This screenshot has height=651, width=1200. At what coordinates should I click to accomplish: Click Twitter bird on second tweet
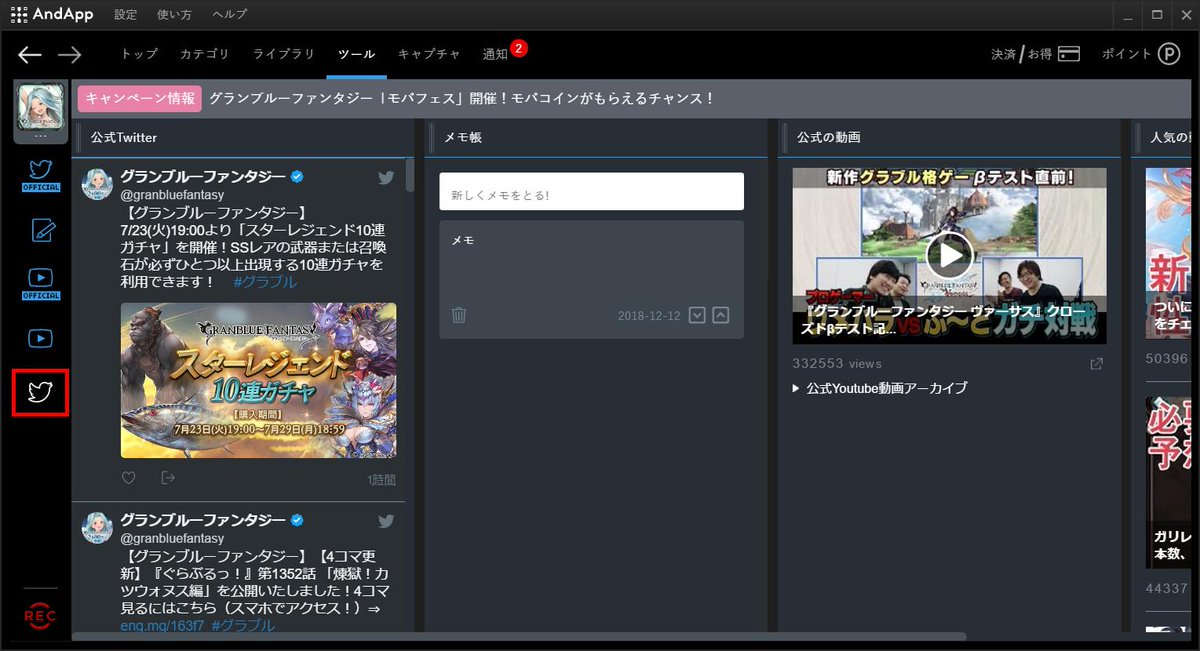[386, 521]
